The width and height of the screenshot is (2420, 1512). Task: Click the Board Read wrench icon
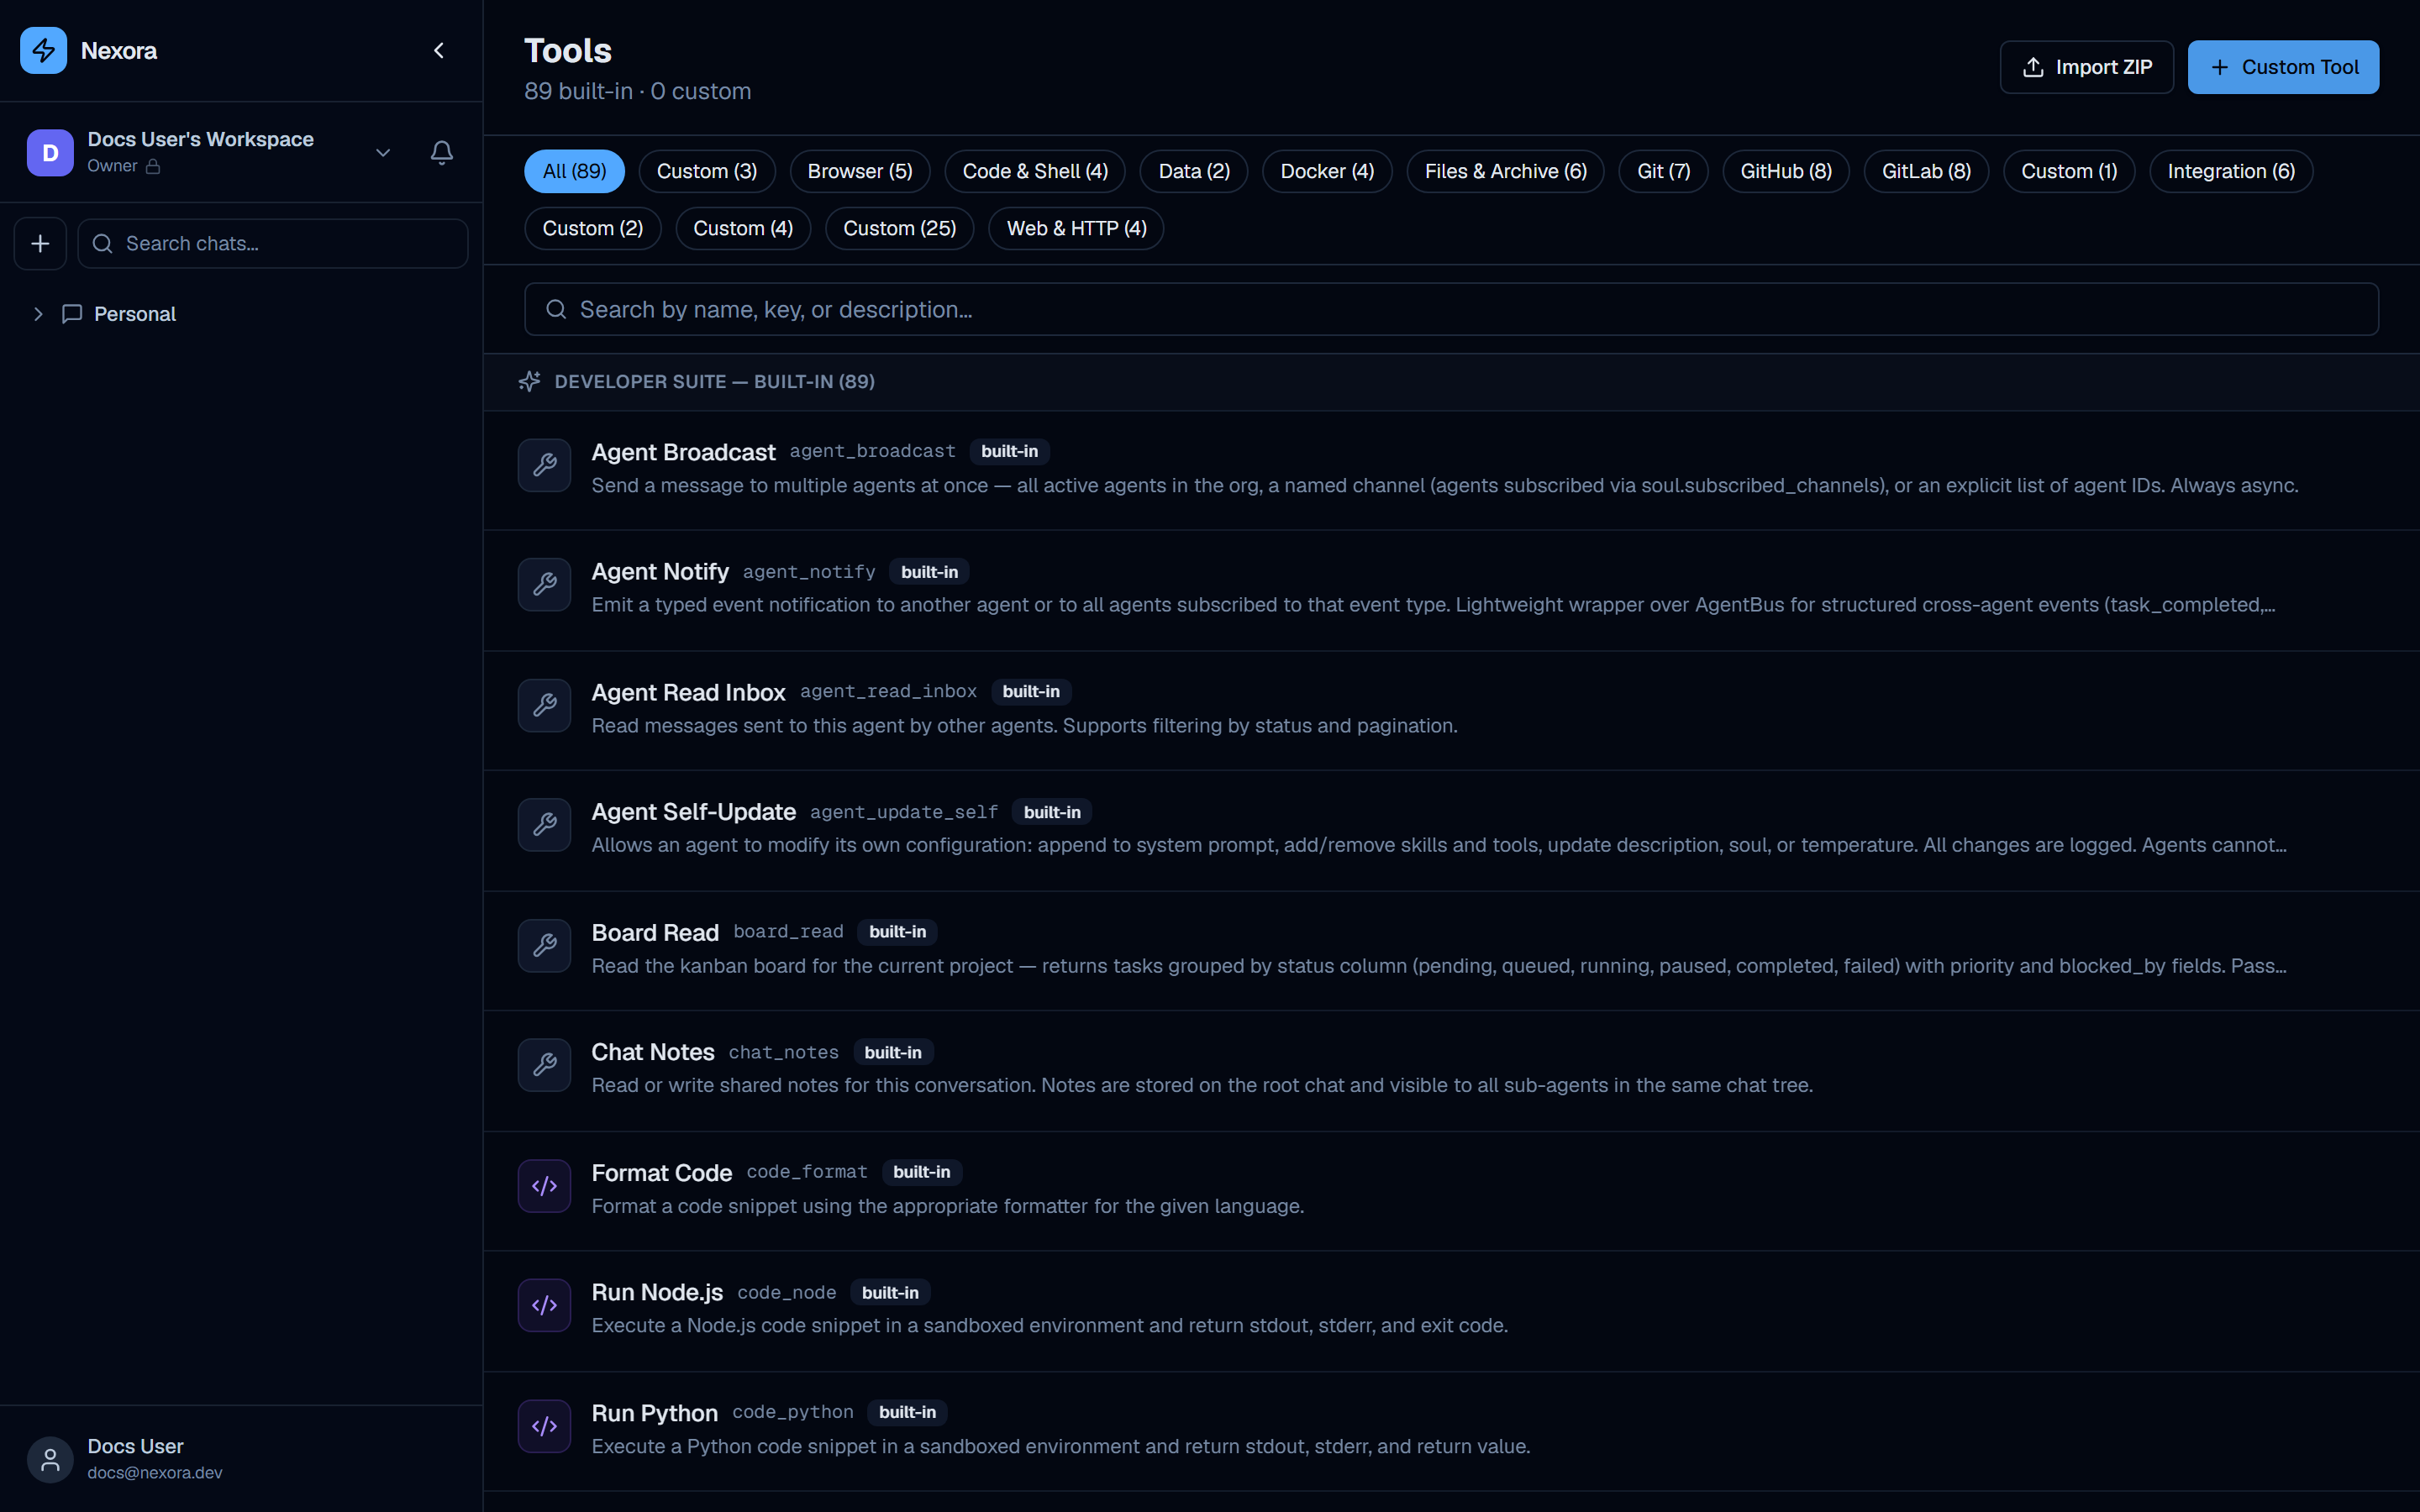544,945
